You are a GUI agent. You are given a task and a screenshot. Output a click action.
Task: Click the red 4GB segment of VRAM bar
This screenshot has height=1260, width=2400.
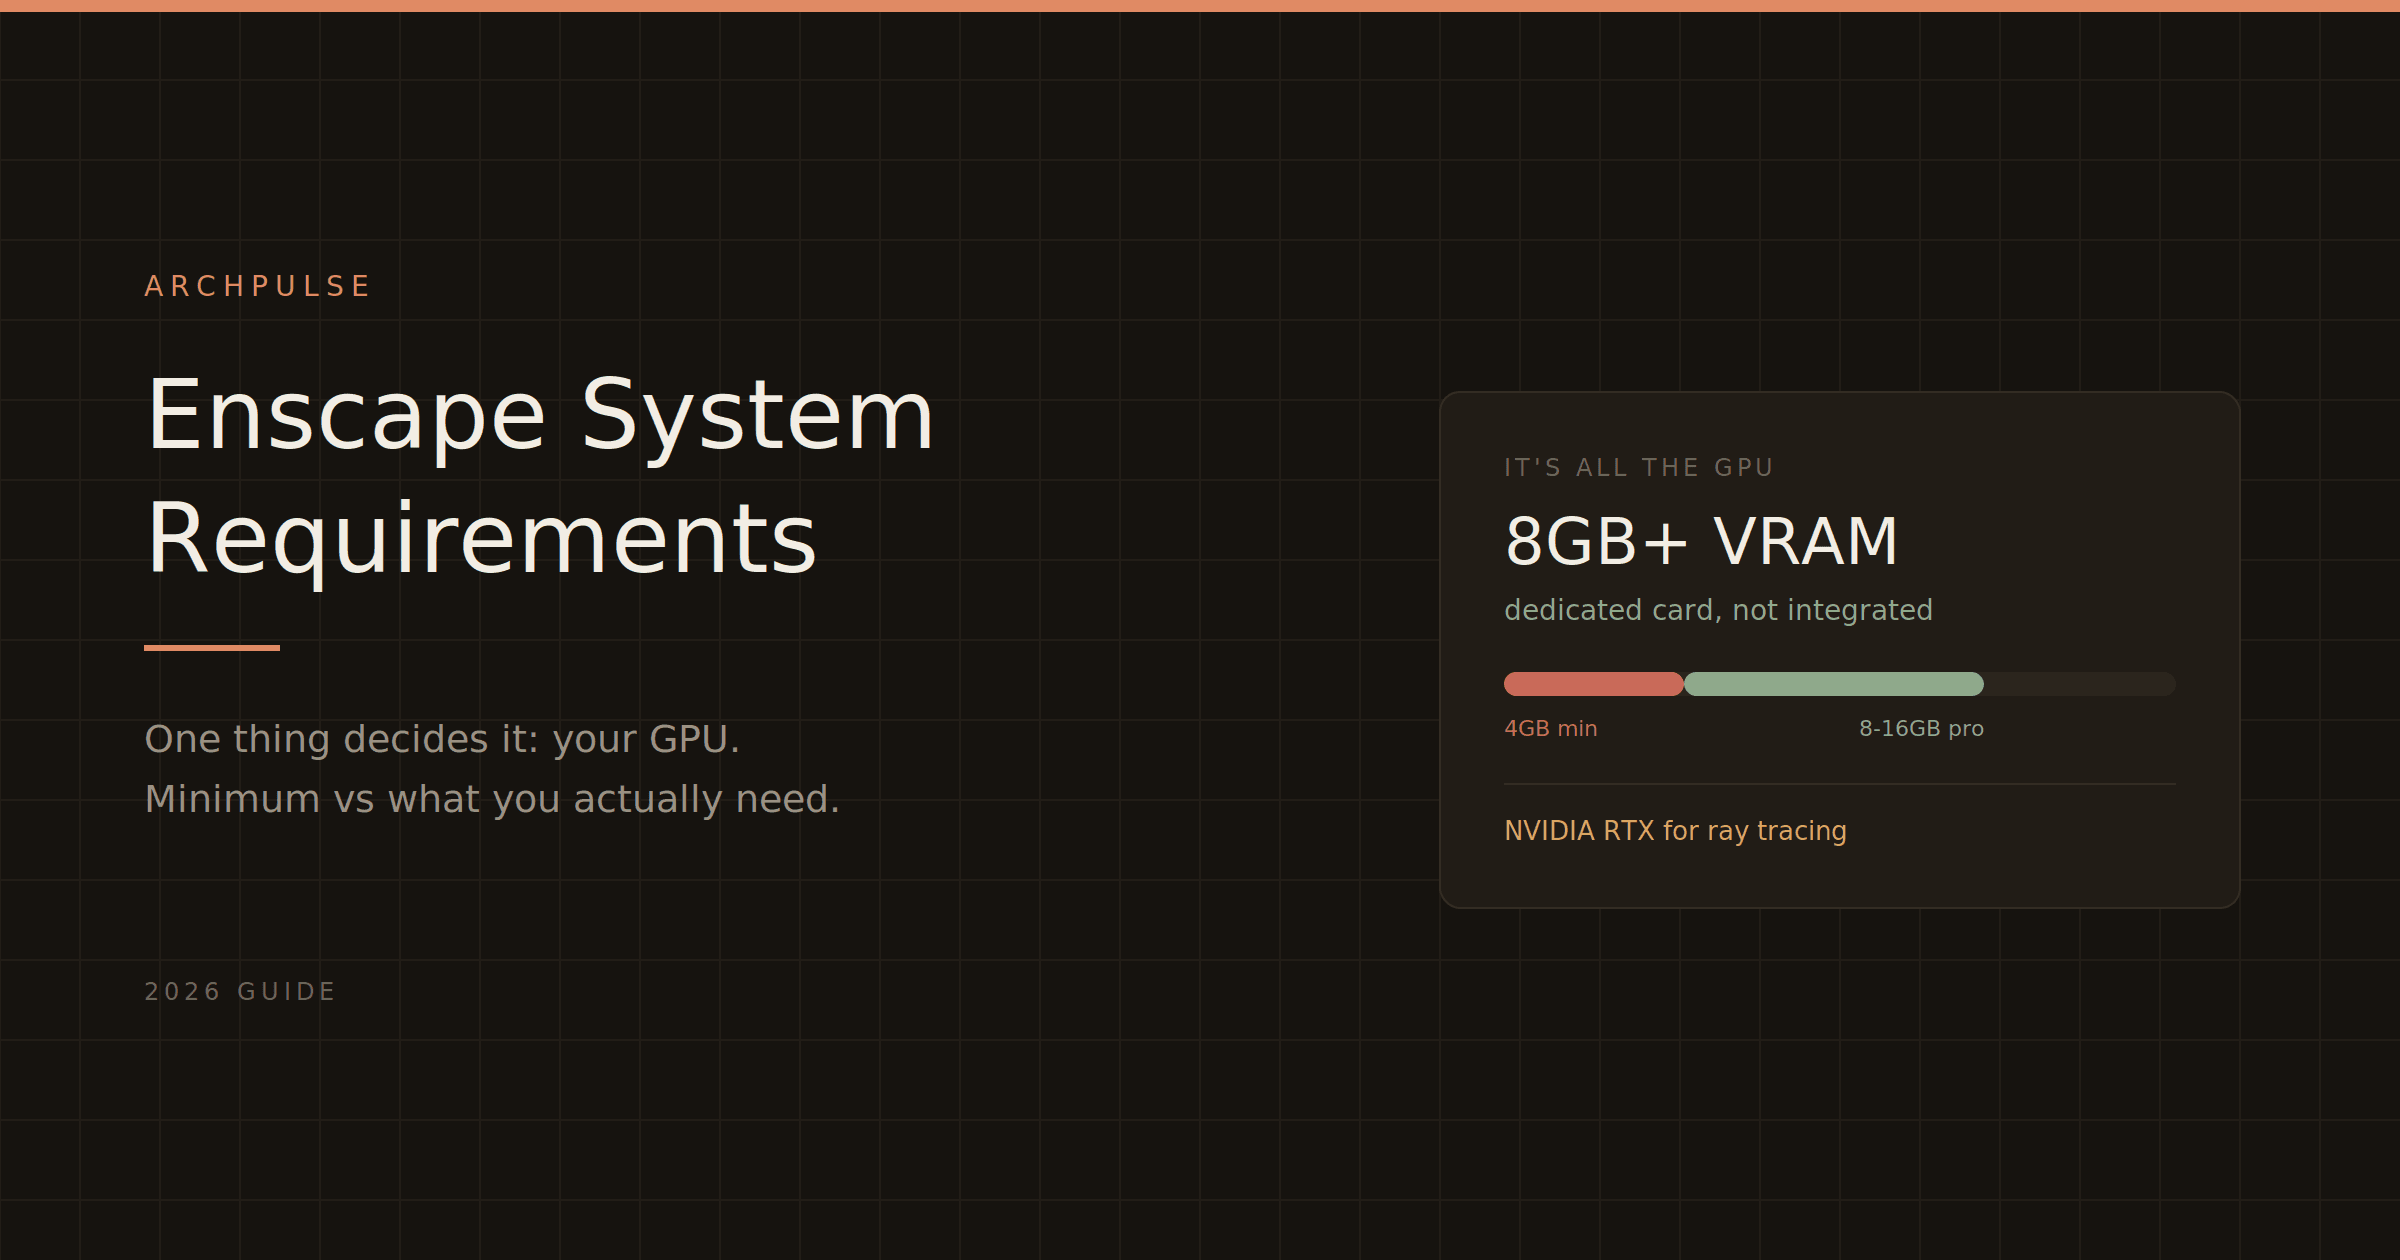1594,684
